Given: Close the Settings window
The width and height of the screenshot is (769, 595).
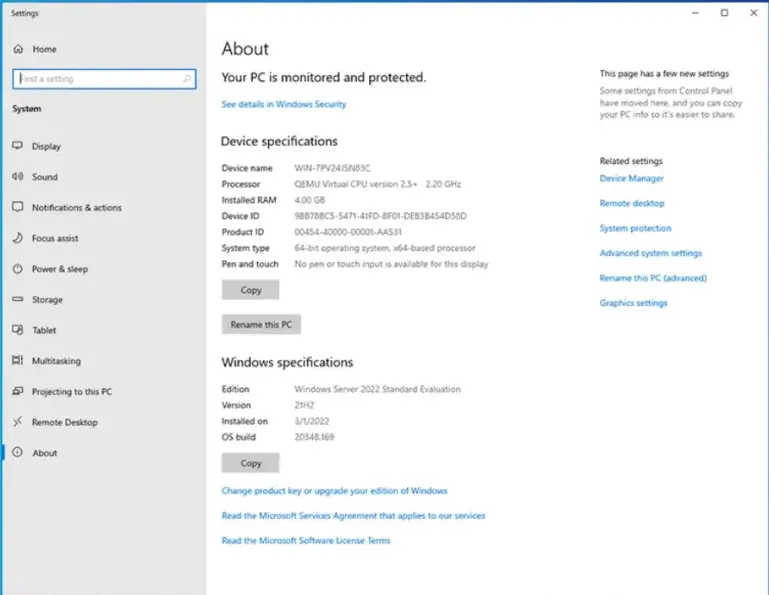Looking at the screenshot, I should coord(754,13).
